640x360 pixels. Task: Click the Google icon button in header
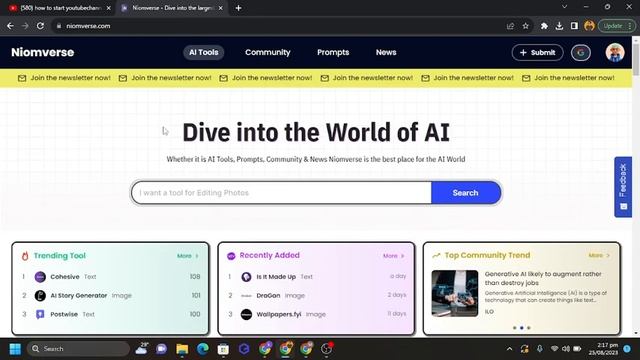point(580,53)
